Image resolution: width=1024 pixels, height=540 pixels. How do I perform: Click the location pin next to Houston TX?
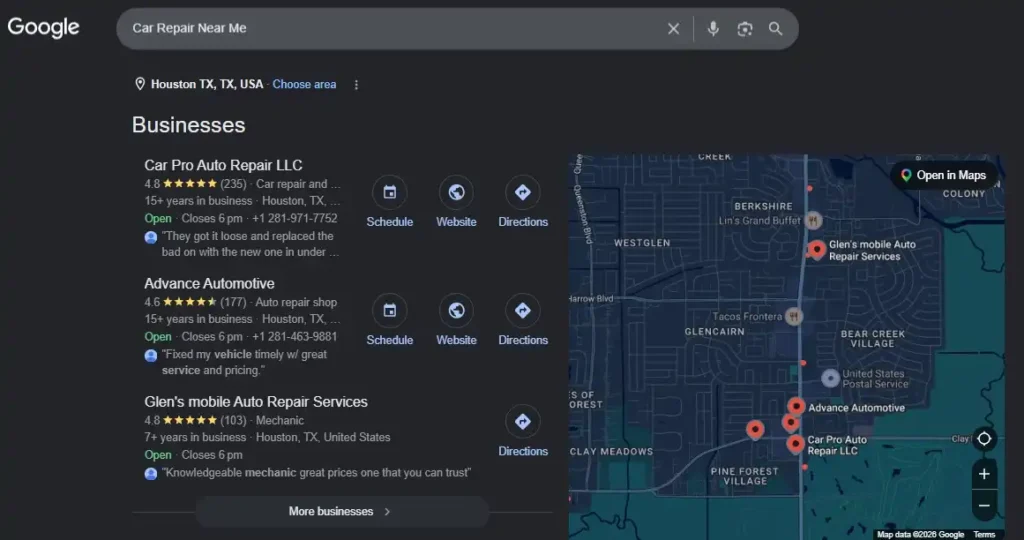pos(140,84)
